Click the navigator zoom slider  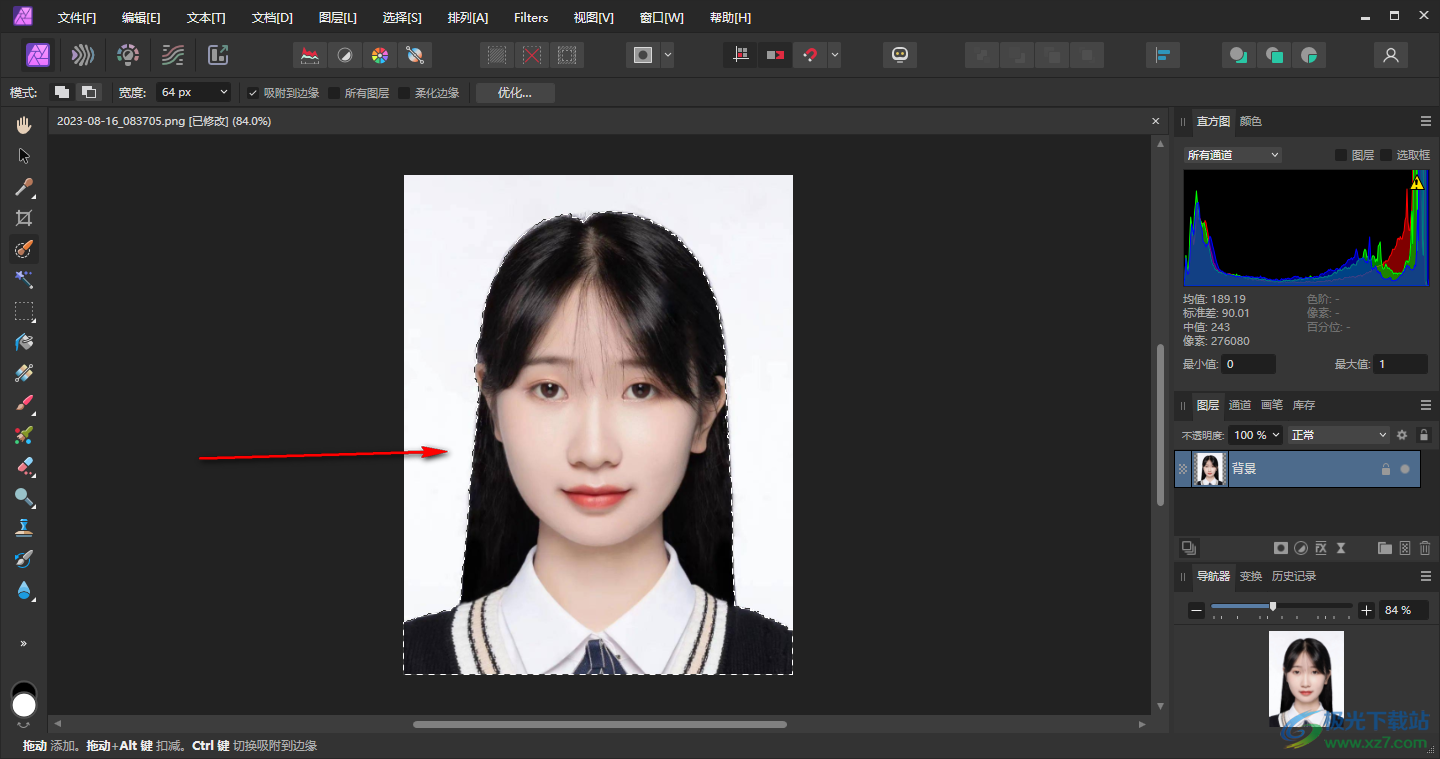1273,607
